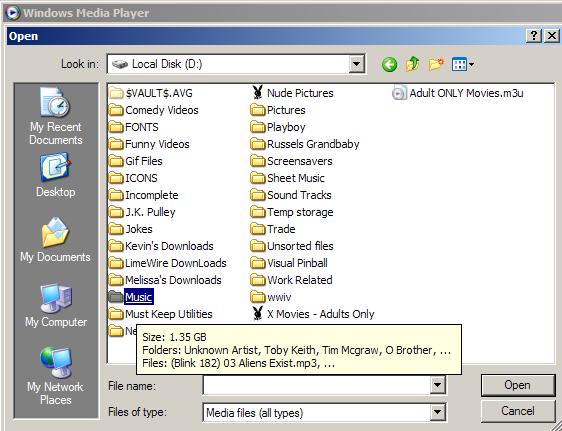Select the Comedy Videos folder
The width and height of the screenshot is (562, 431).
(153, 110)
